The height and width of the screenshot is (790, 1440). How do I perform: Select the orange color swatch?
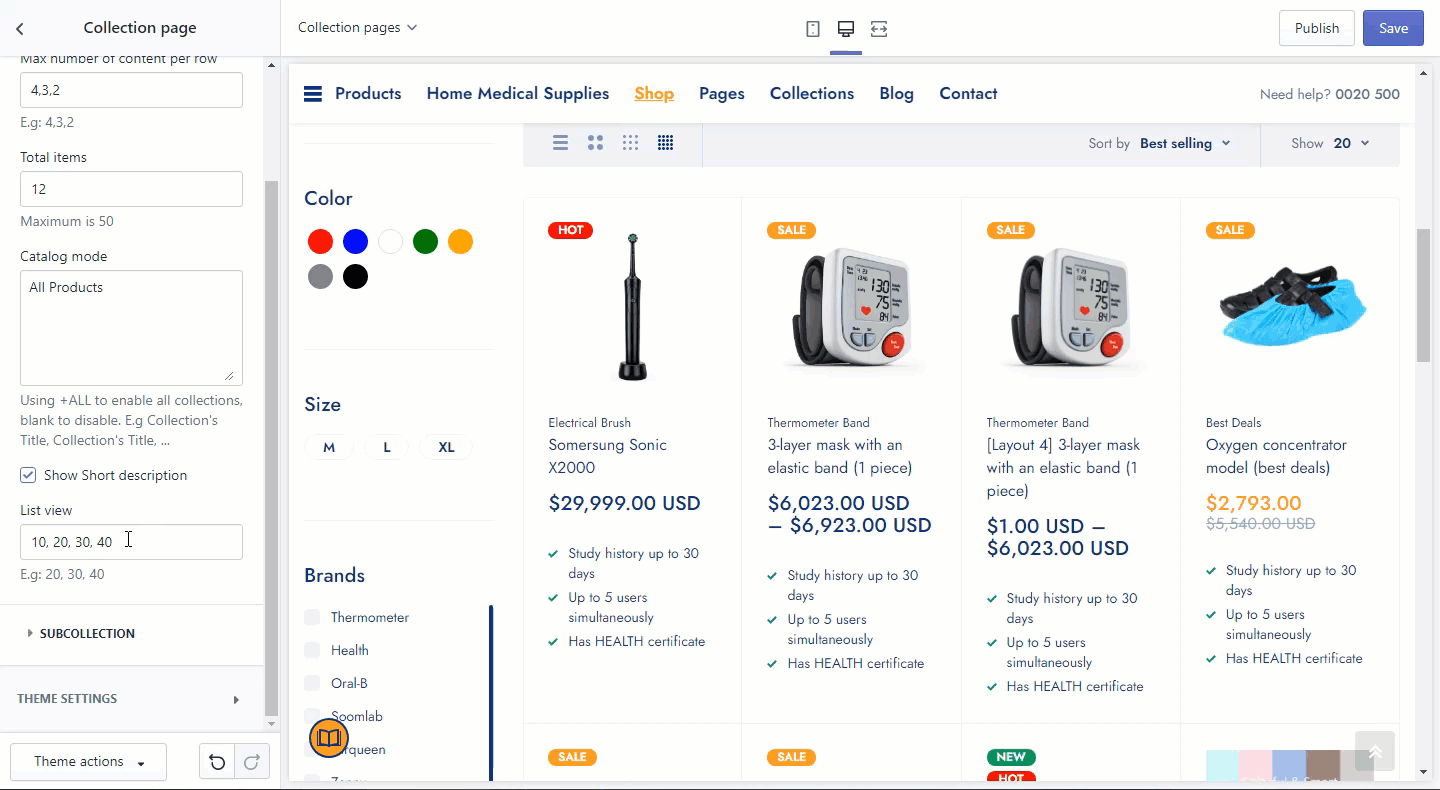tap(460, 242)
